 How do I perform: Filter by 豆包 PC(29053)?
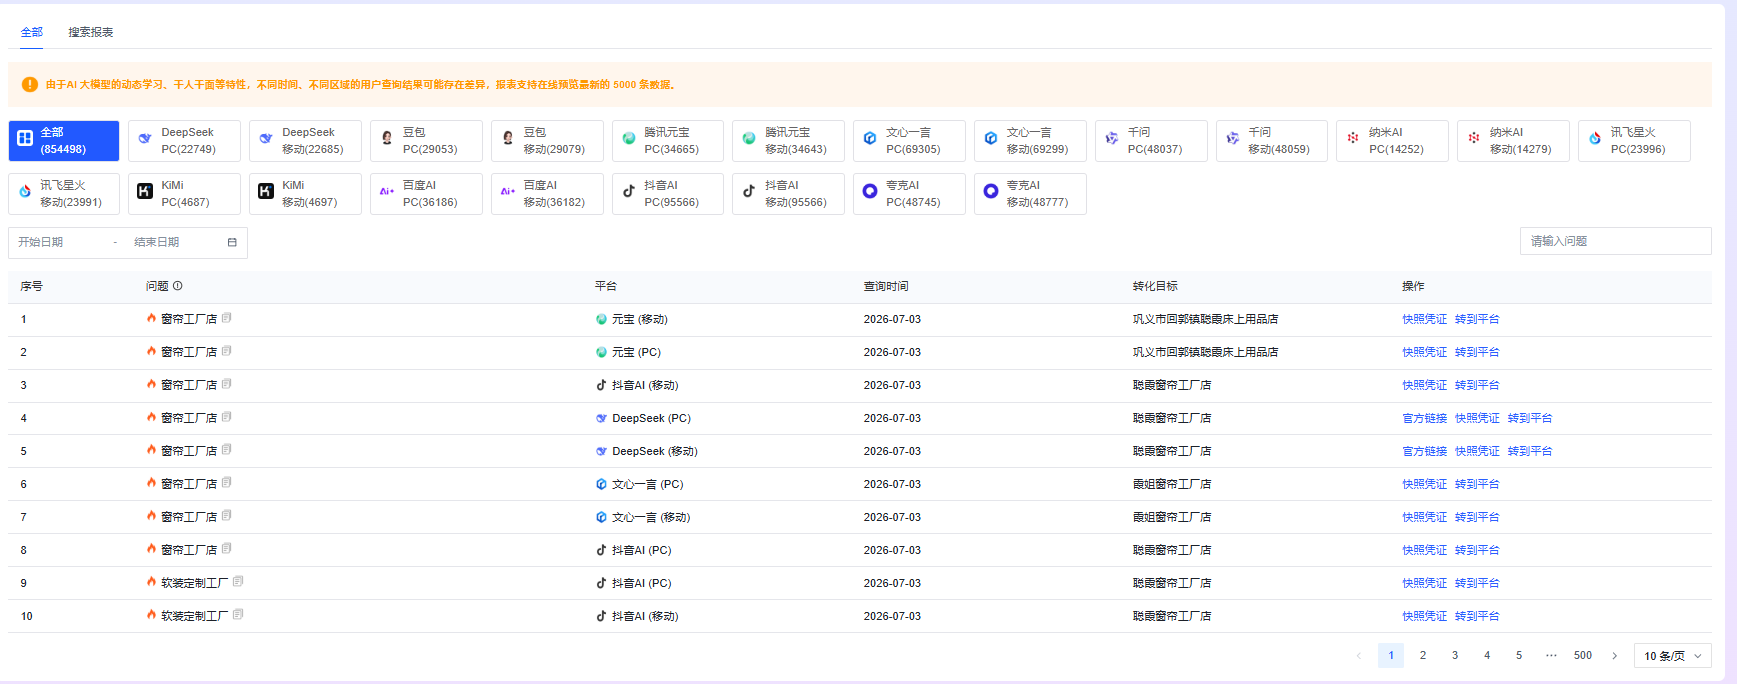pos(426,141)
